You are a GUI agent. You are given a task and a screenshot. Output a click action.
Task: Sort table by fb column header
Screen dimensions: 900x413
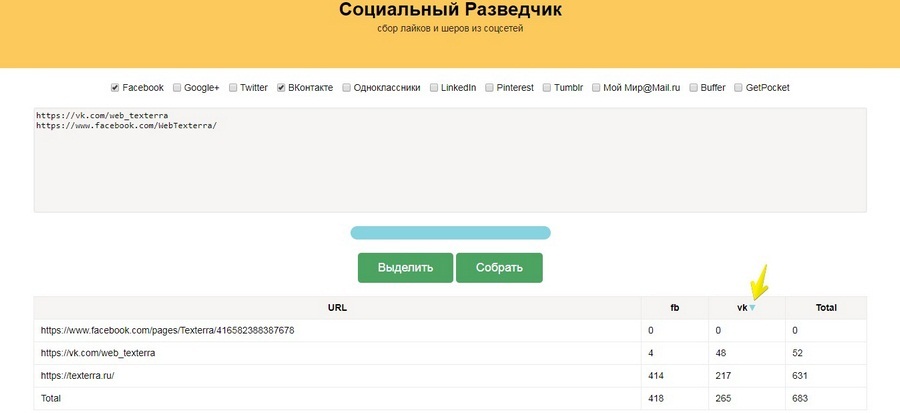tap(675, 308)
